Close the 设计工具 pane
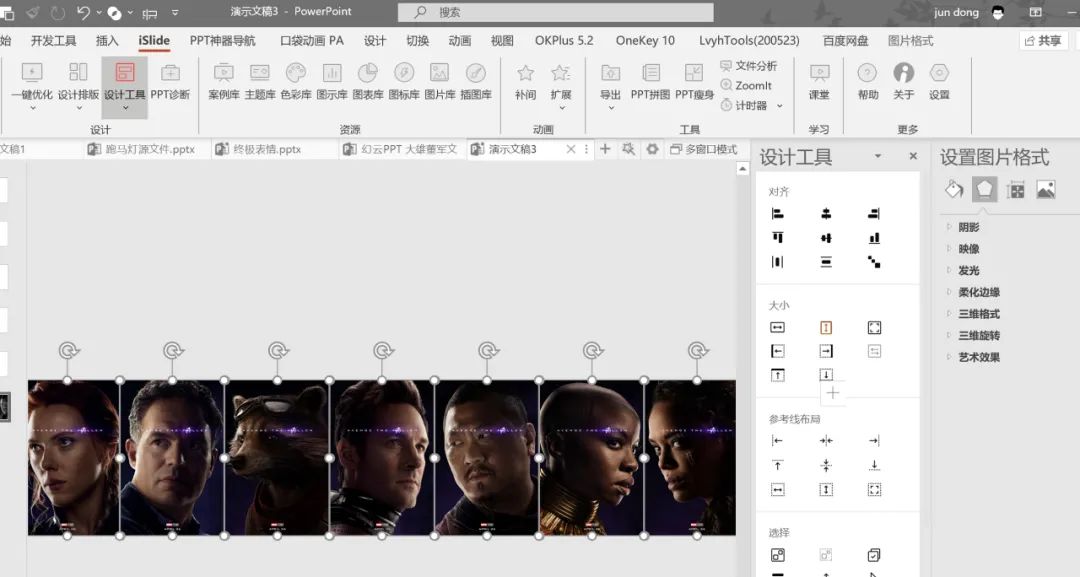This screenshot has width=1080, height=577. pyautogui.click(x=913, y=156)
